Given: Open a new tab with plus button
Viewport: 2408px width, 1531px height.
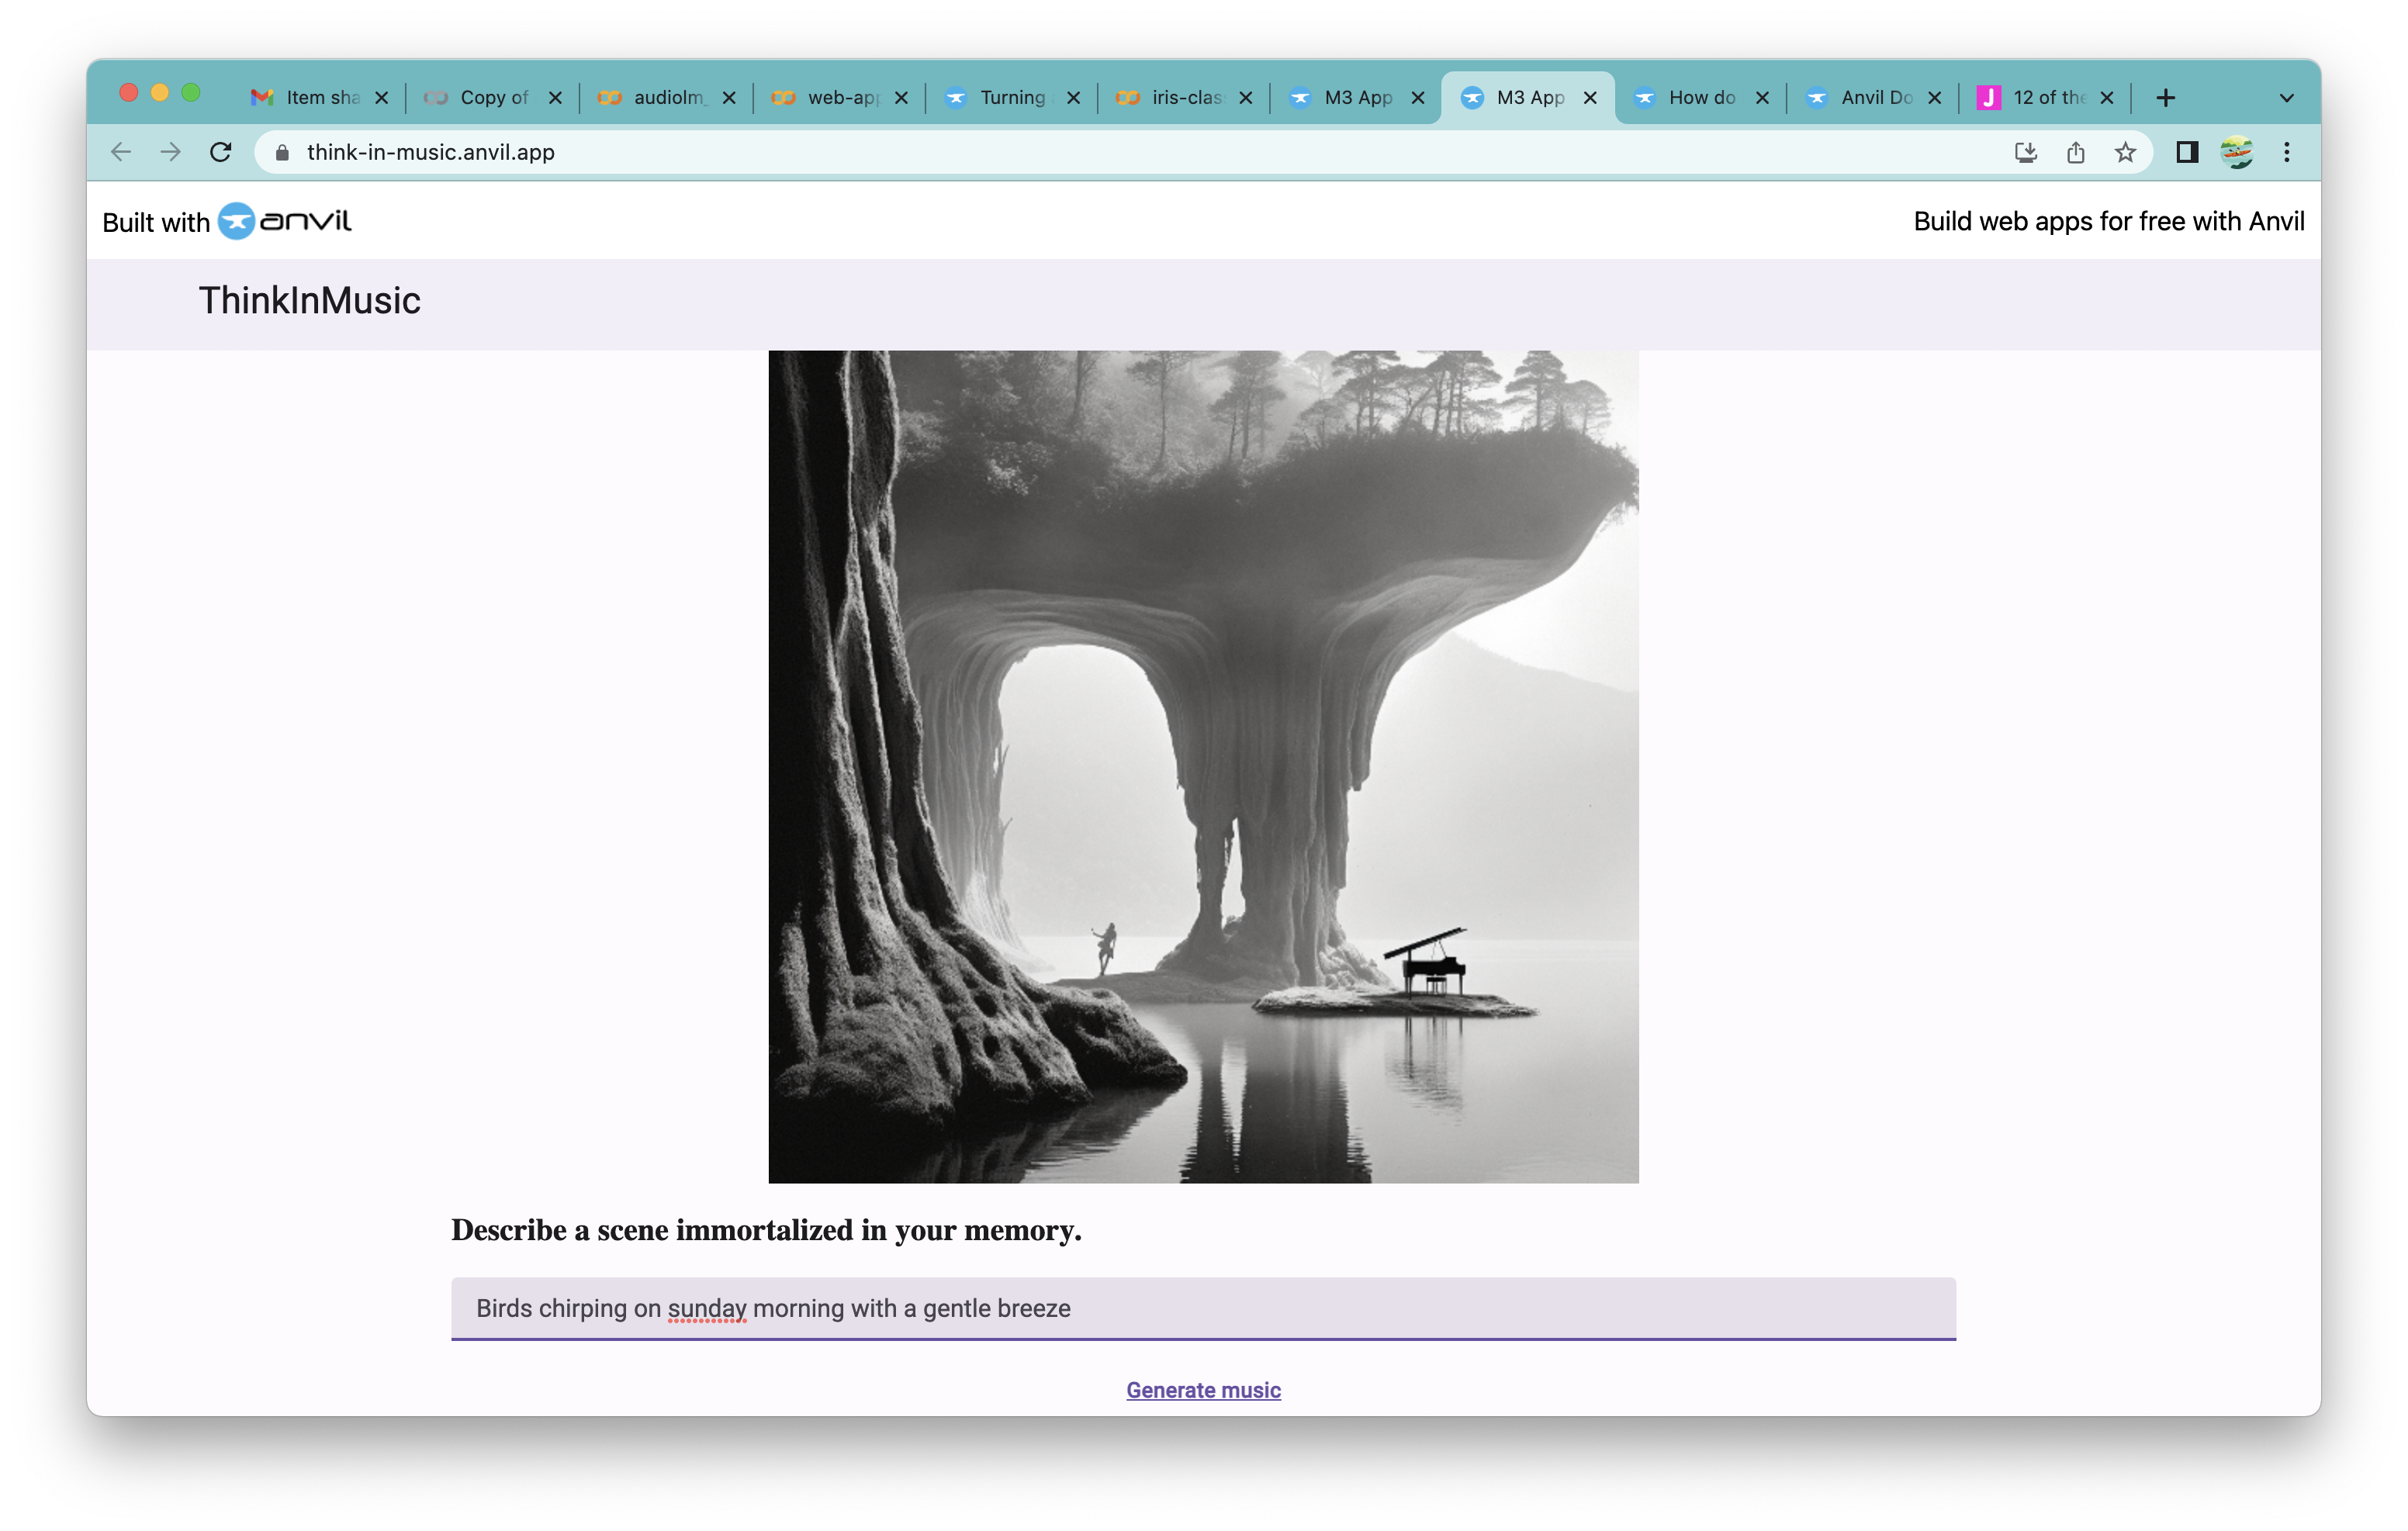Looking at the screenshot, I should tap(2166, 98).
